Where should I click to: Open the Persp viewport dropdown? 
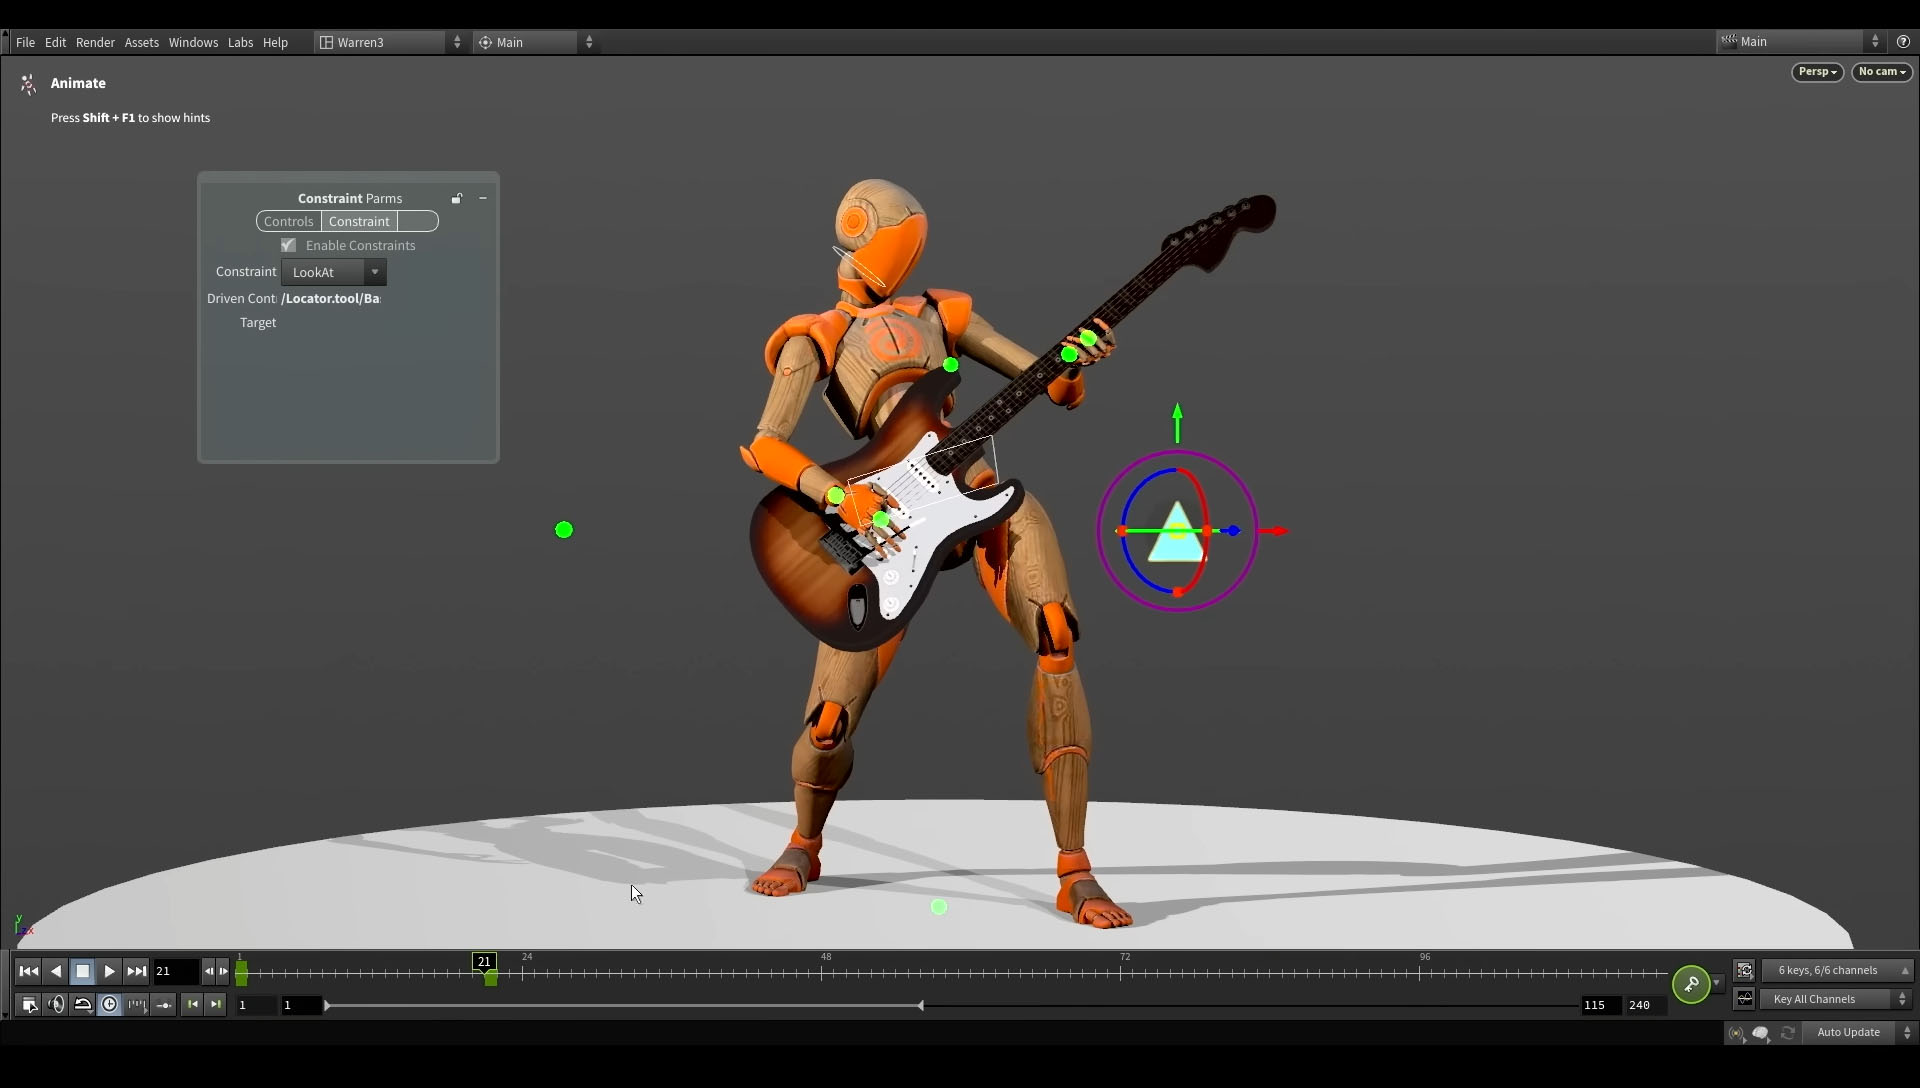click(1817, 72)
